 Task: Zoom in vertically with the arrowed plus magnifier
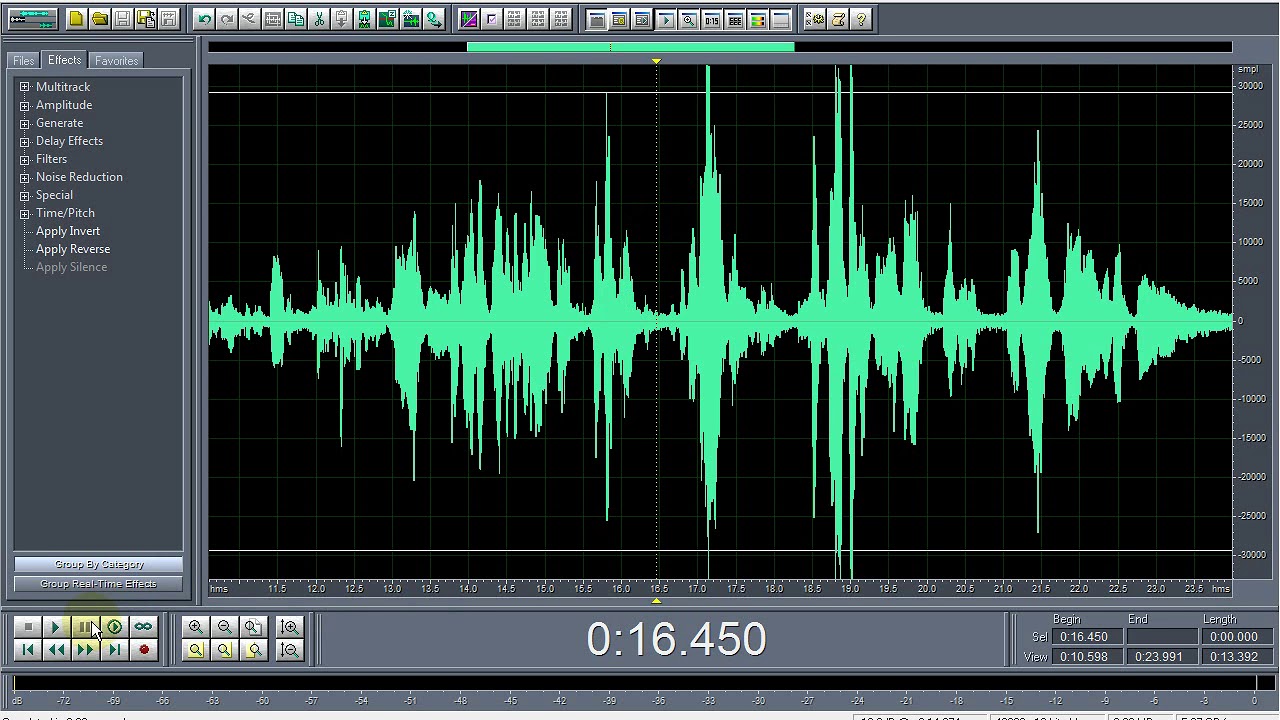coord(289,627)
